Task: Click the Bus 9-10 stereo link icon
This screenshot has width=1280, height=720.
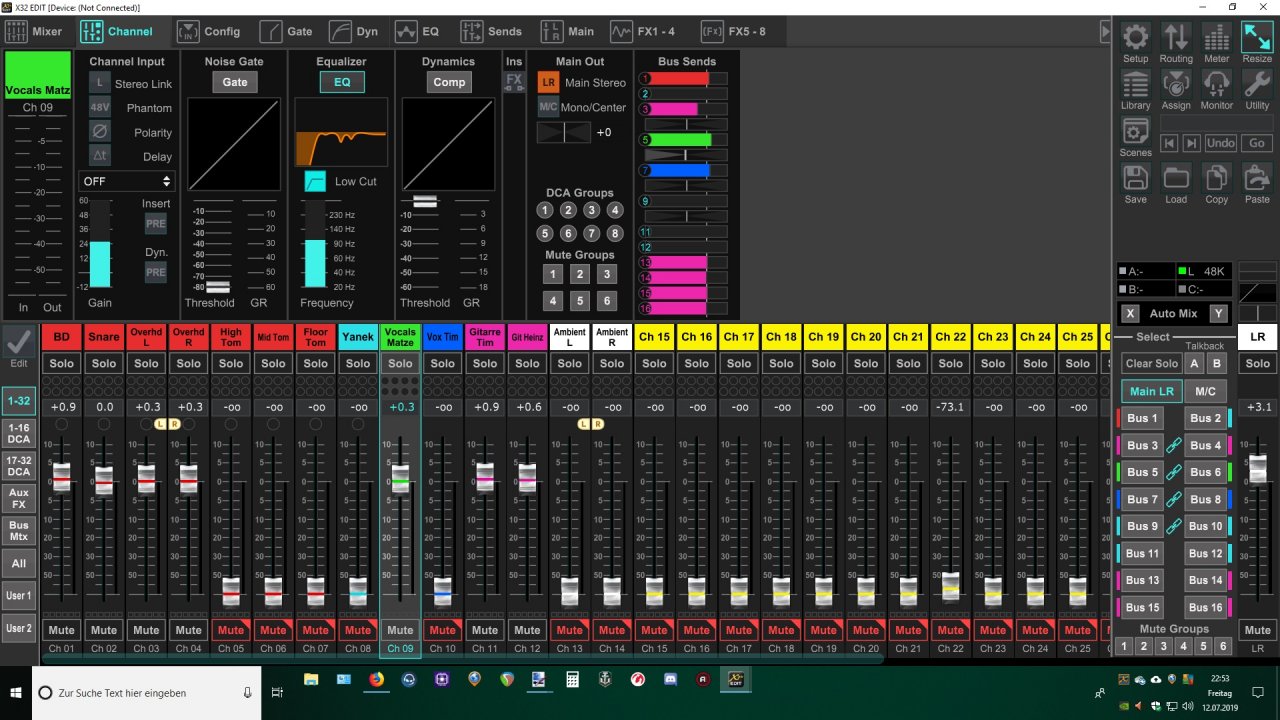Action: tap(1175, 526)
